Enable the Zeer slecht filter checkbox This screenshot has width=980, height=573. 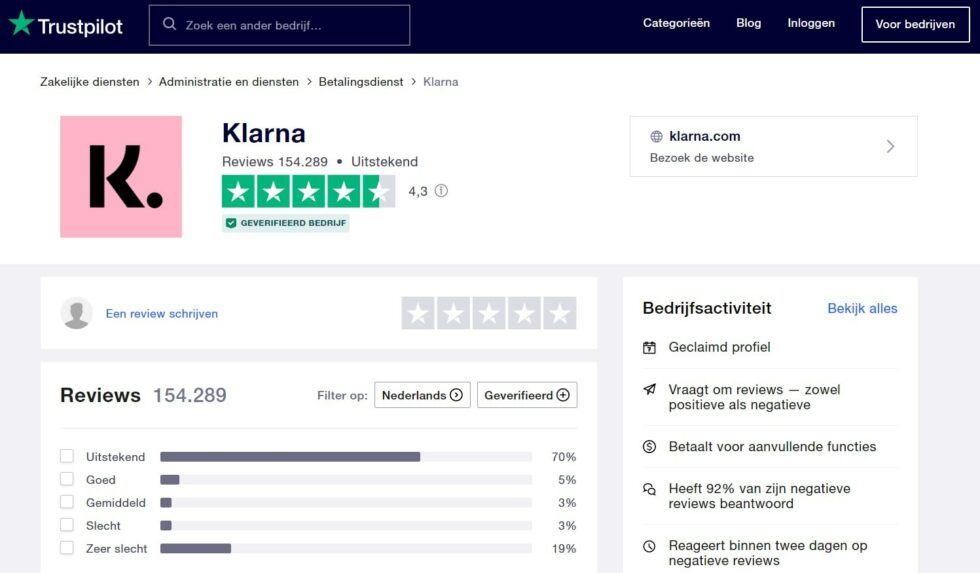tap(67, 548)
